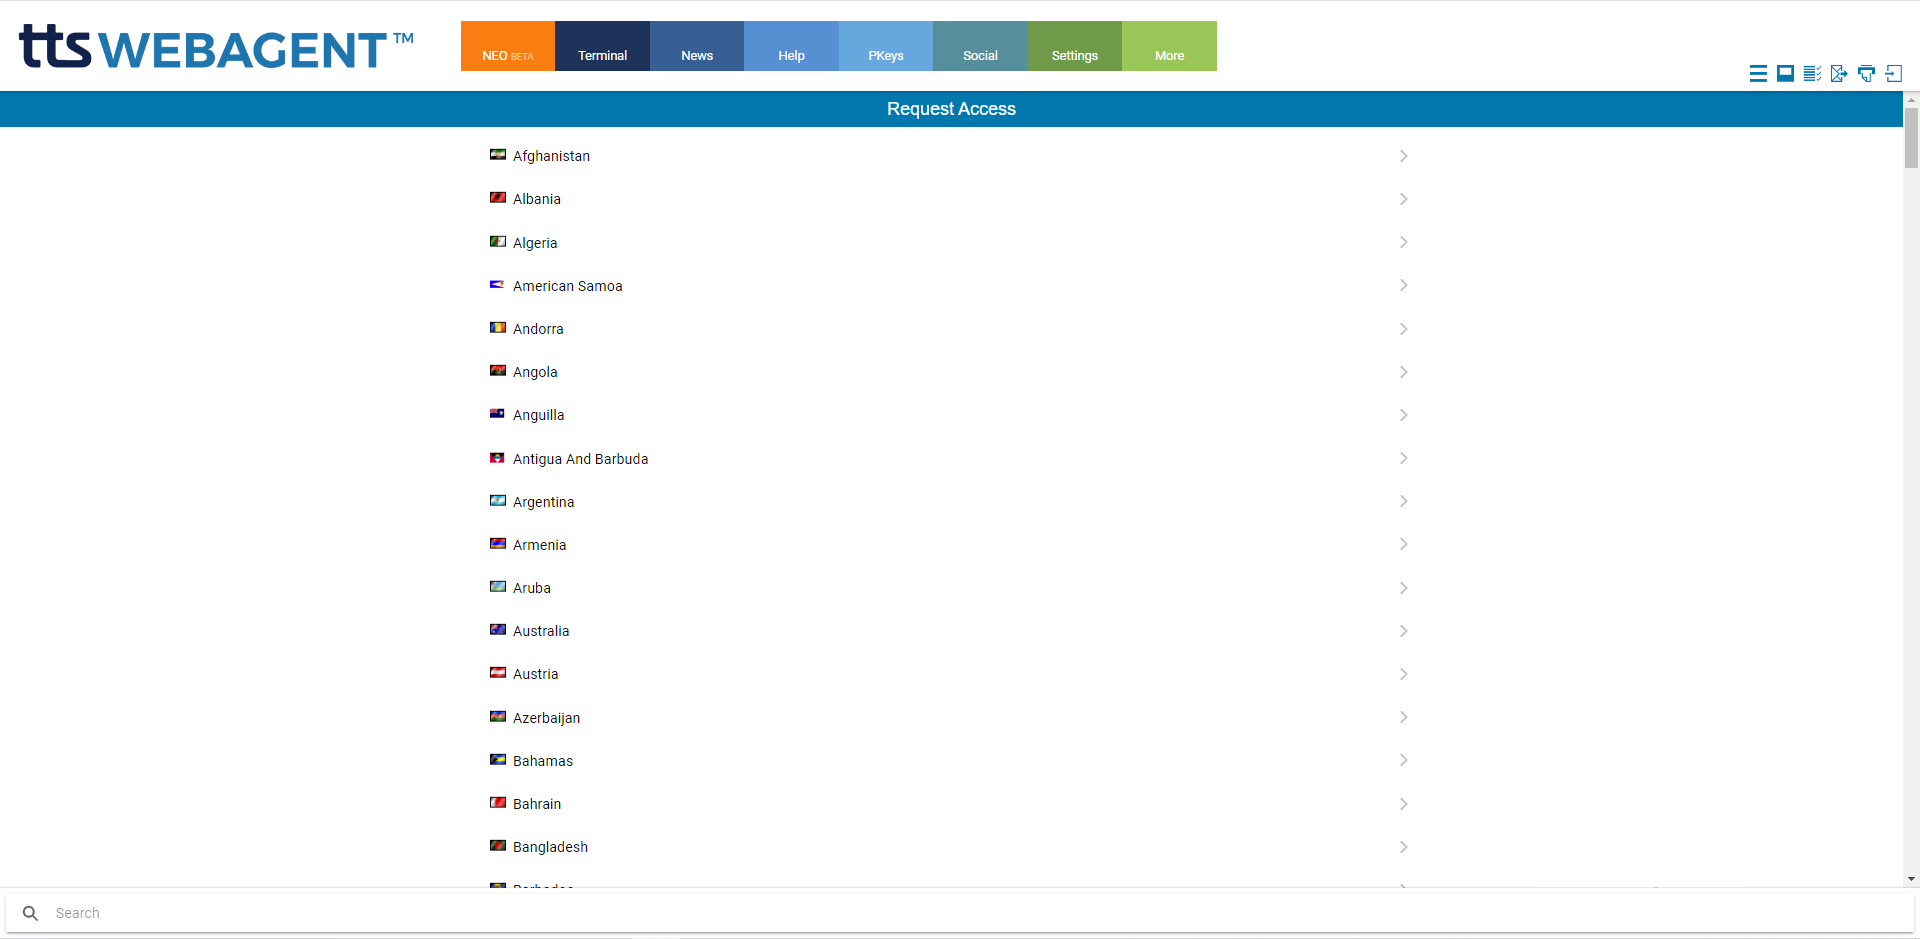This screenshot has height=939, width=1920.
Task: Expand the Bahamas entry chevron
Action: pyautogui.click(x=1403, y=760)
